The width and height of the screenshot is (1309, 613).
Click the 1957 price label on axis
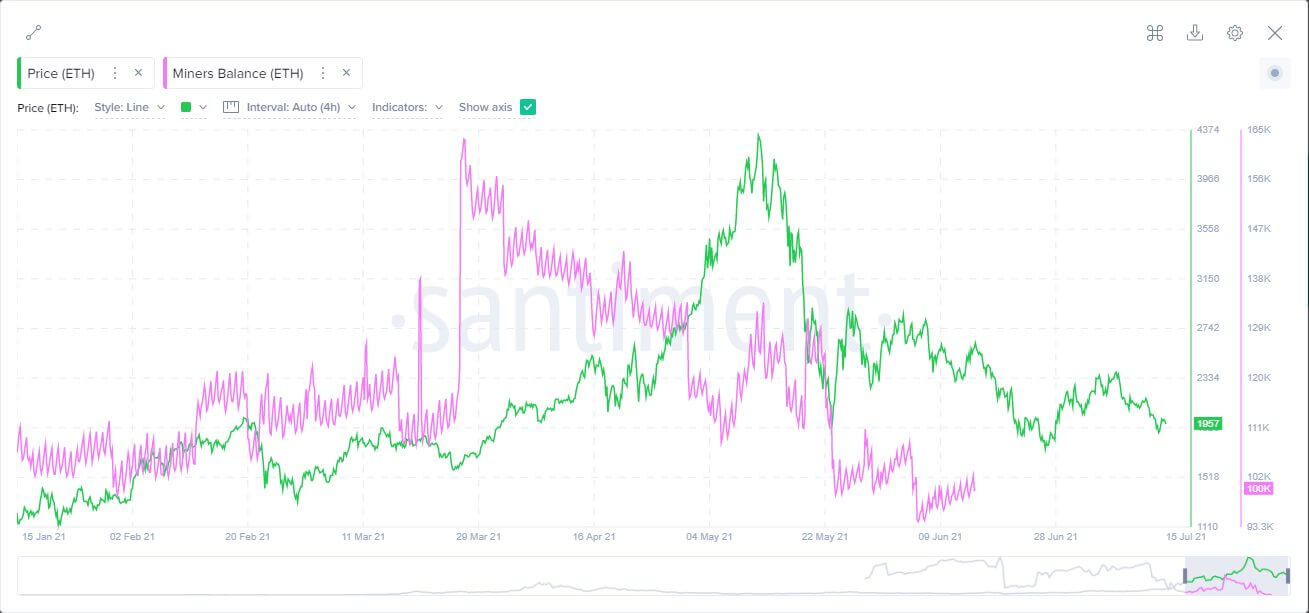pyautogui.click(x=1208, y=424)
